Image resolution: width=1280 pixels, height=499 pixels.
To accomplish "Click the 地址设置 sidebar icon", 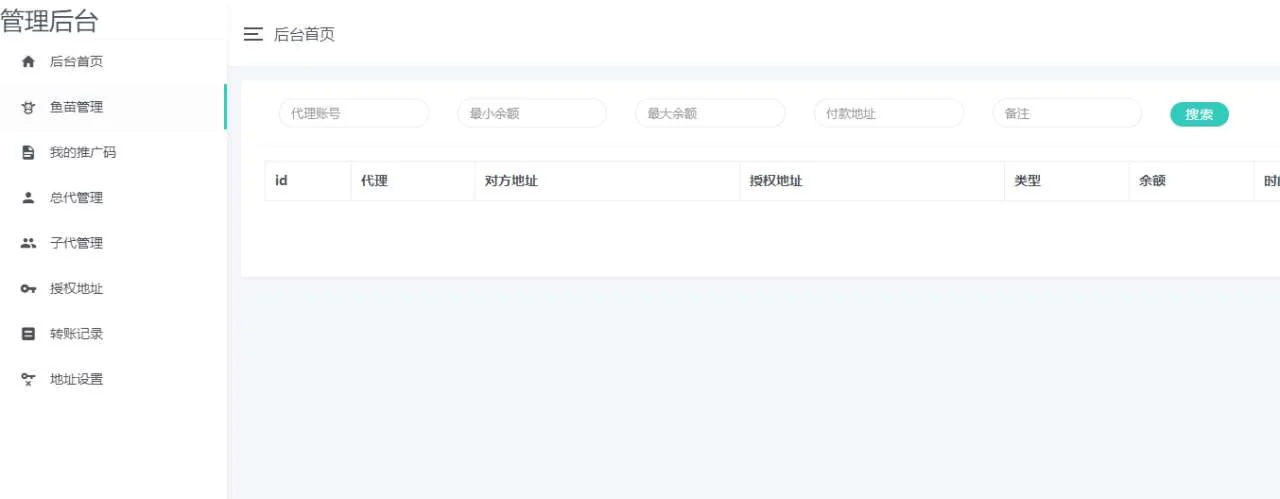I will point(28,379).
